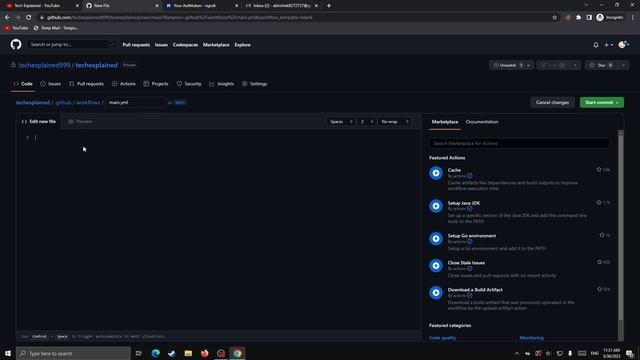The height and width of the screenshot is (360, 640).
Task: Expand the Fork dropdown arrow
Action: point(575,65)
